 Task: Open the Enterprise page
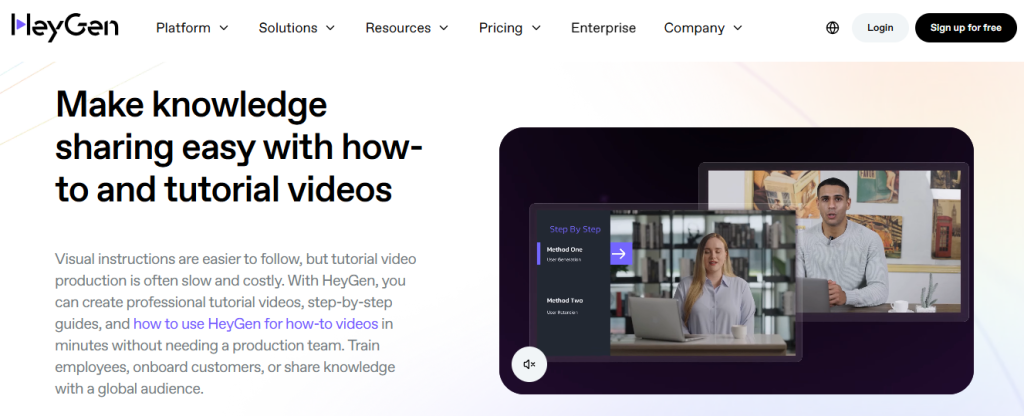click(603, 27)
